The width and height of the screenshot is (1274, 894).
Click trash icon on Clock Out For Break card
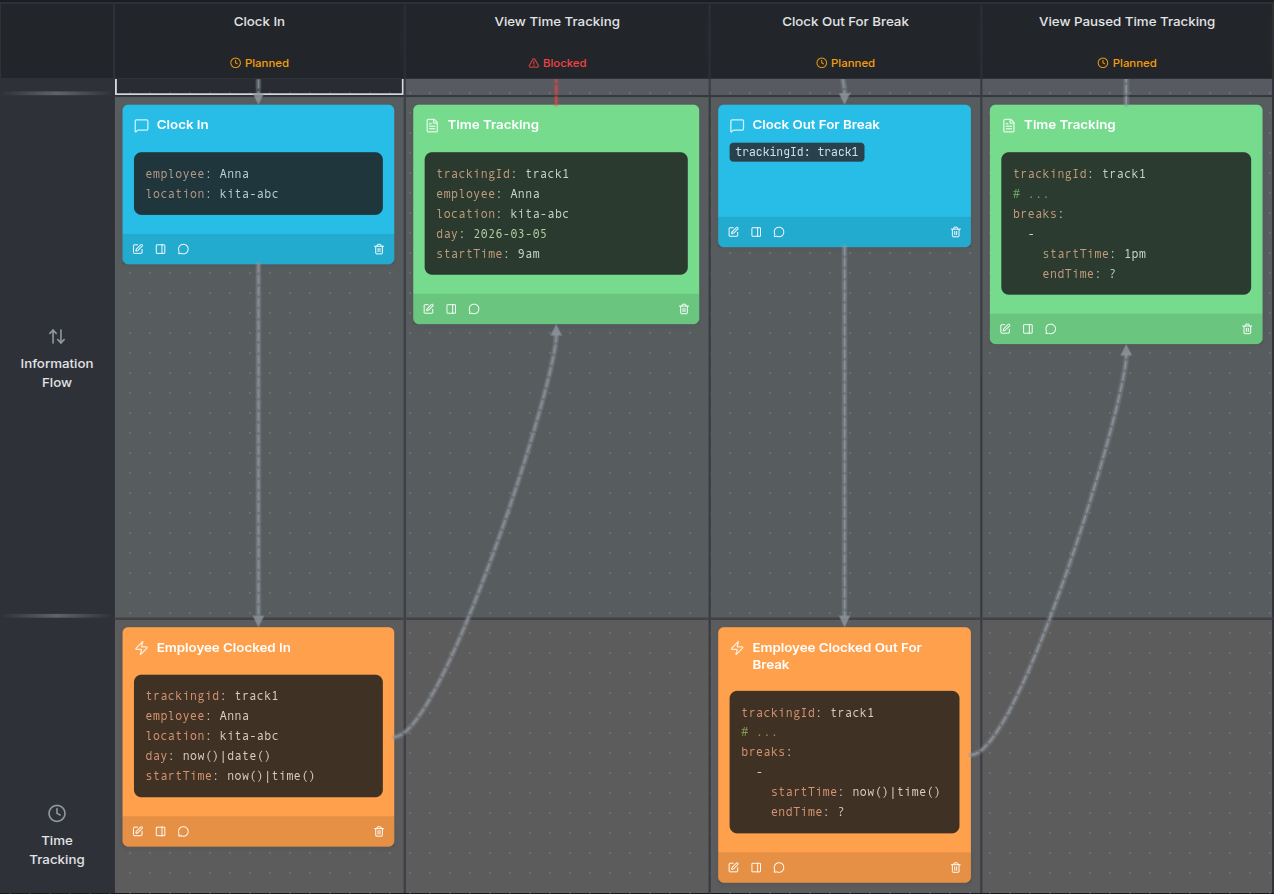(x=955, y=232)
